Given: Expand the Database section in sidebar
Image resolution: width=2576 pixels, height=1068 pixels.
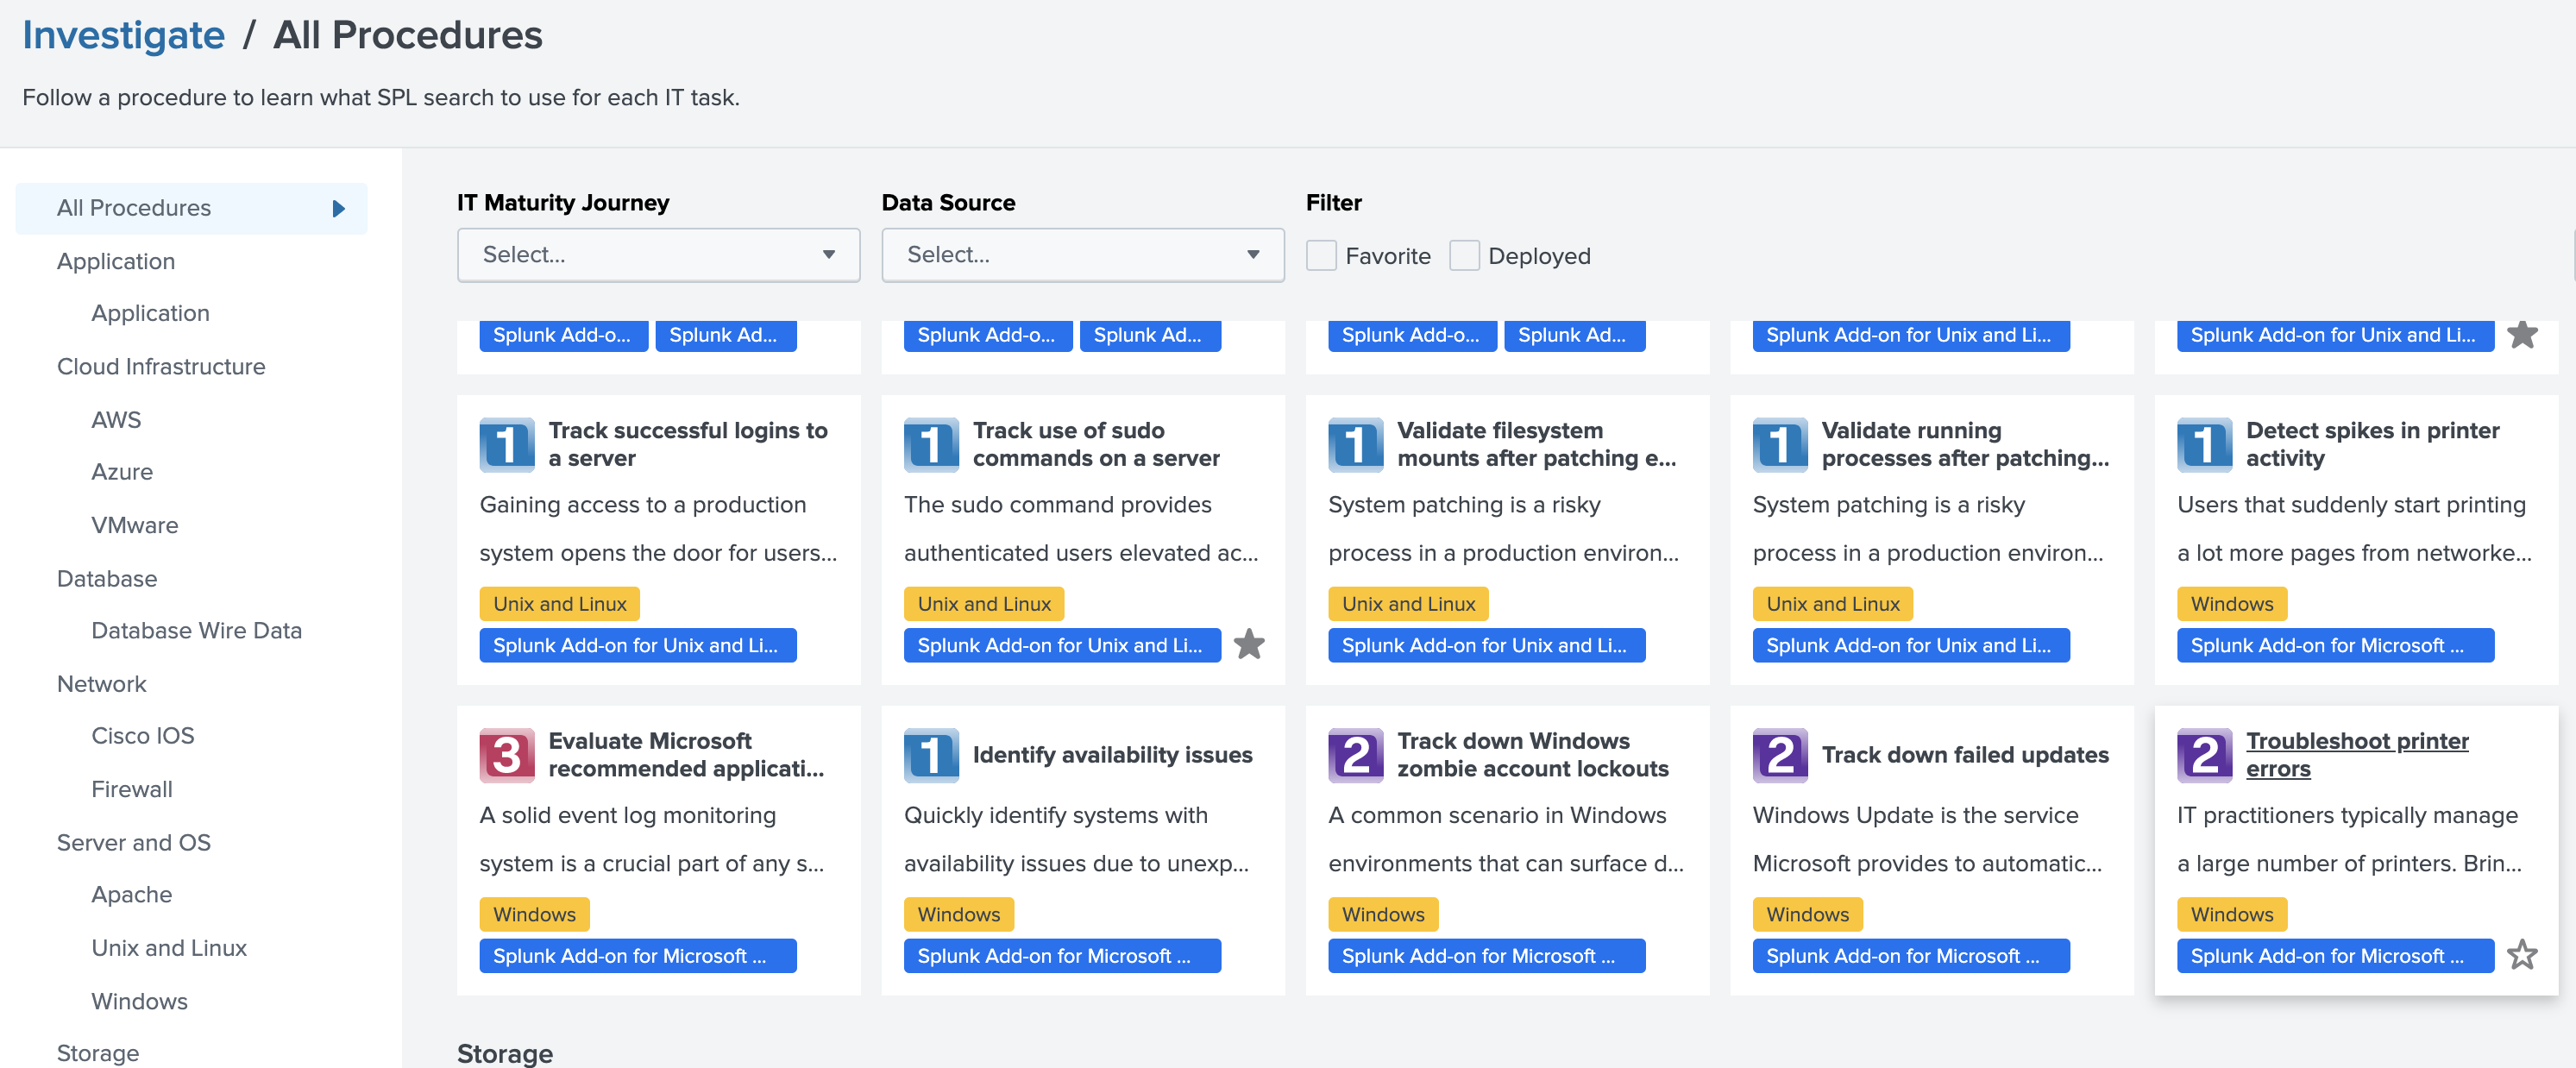Looking at the screenshot, I should 105,577.
